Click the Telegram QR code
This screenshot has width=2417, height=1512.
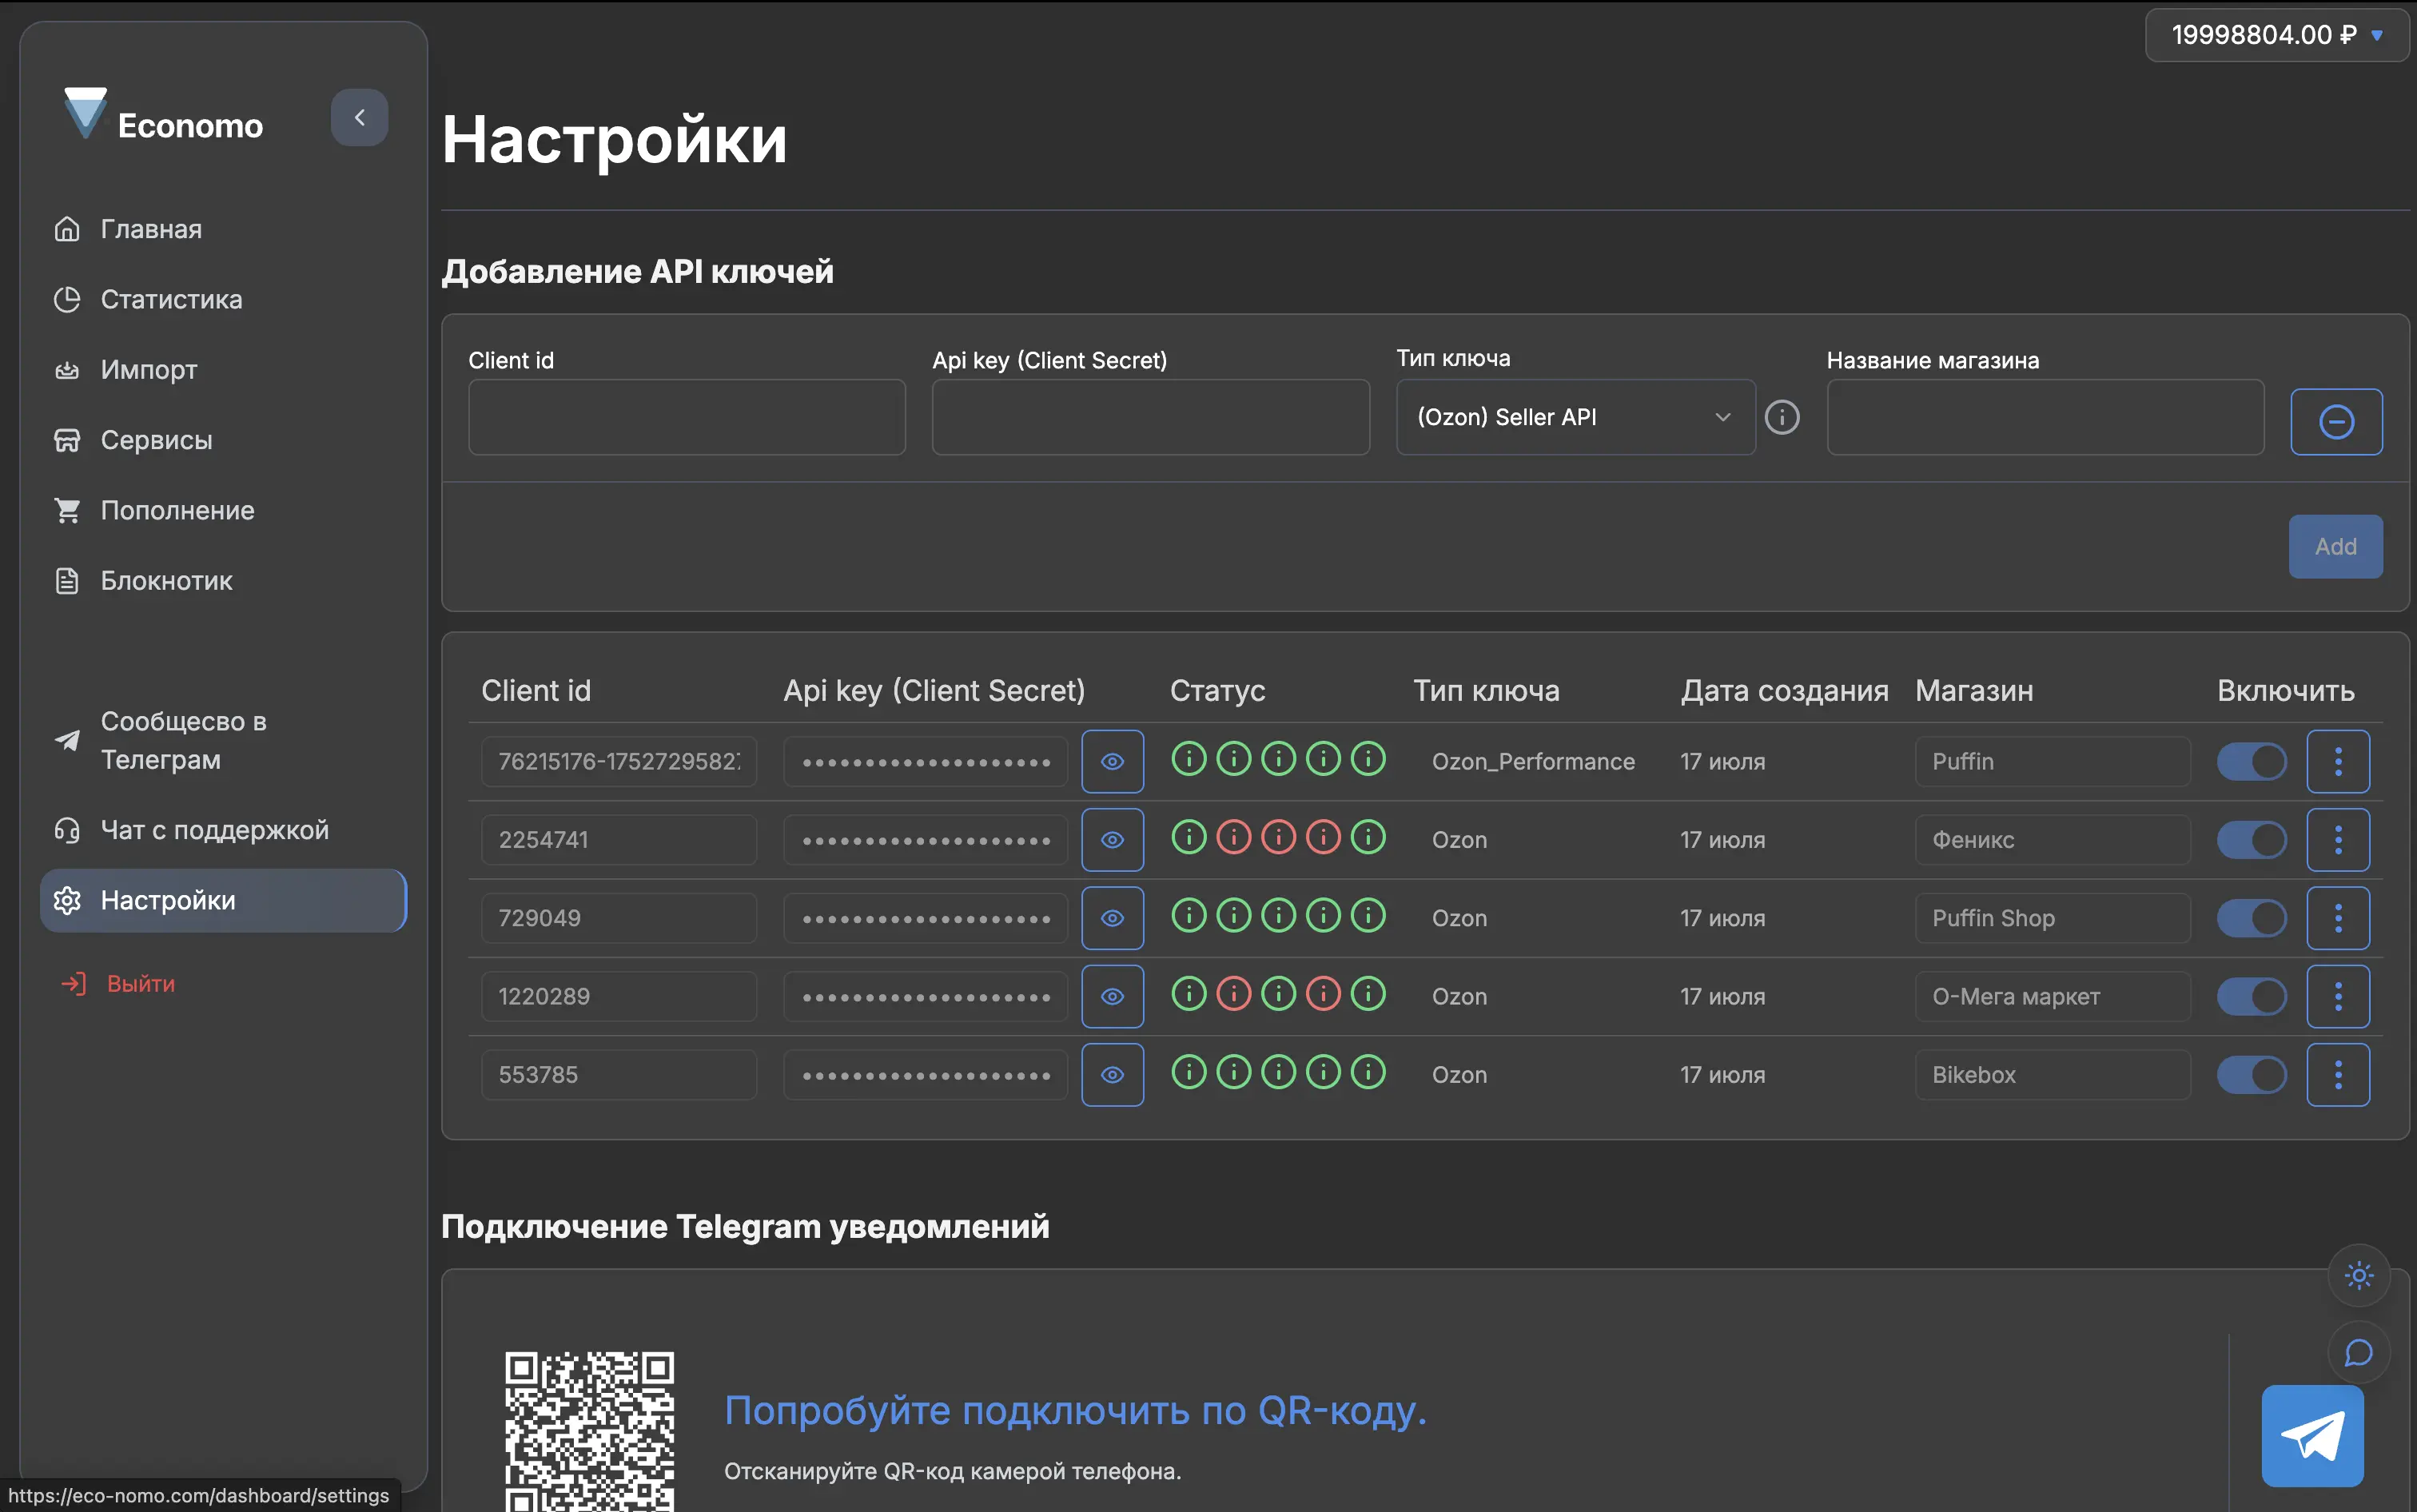coord(589,1432)
